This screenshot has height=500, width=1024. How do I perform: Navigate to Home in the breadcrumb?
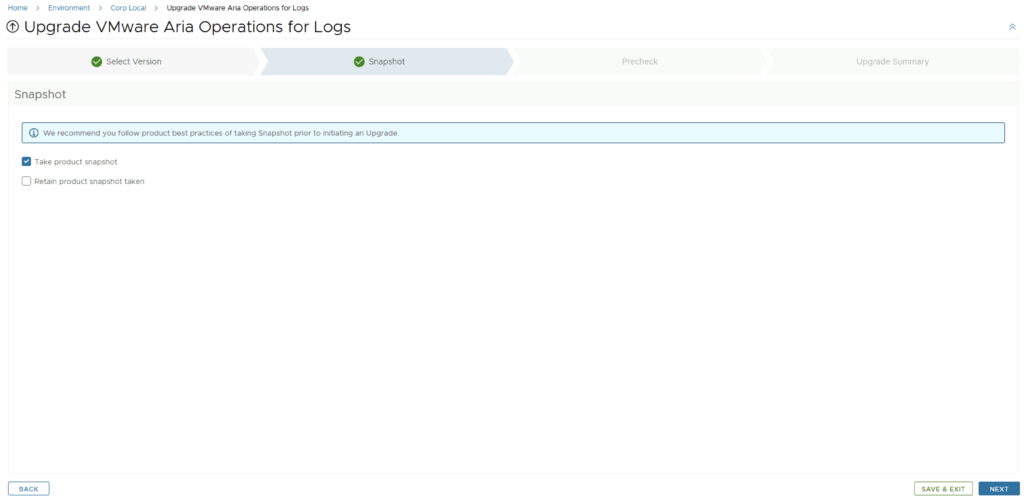click(x=18, y=8)
